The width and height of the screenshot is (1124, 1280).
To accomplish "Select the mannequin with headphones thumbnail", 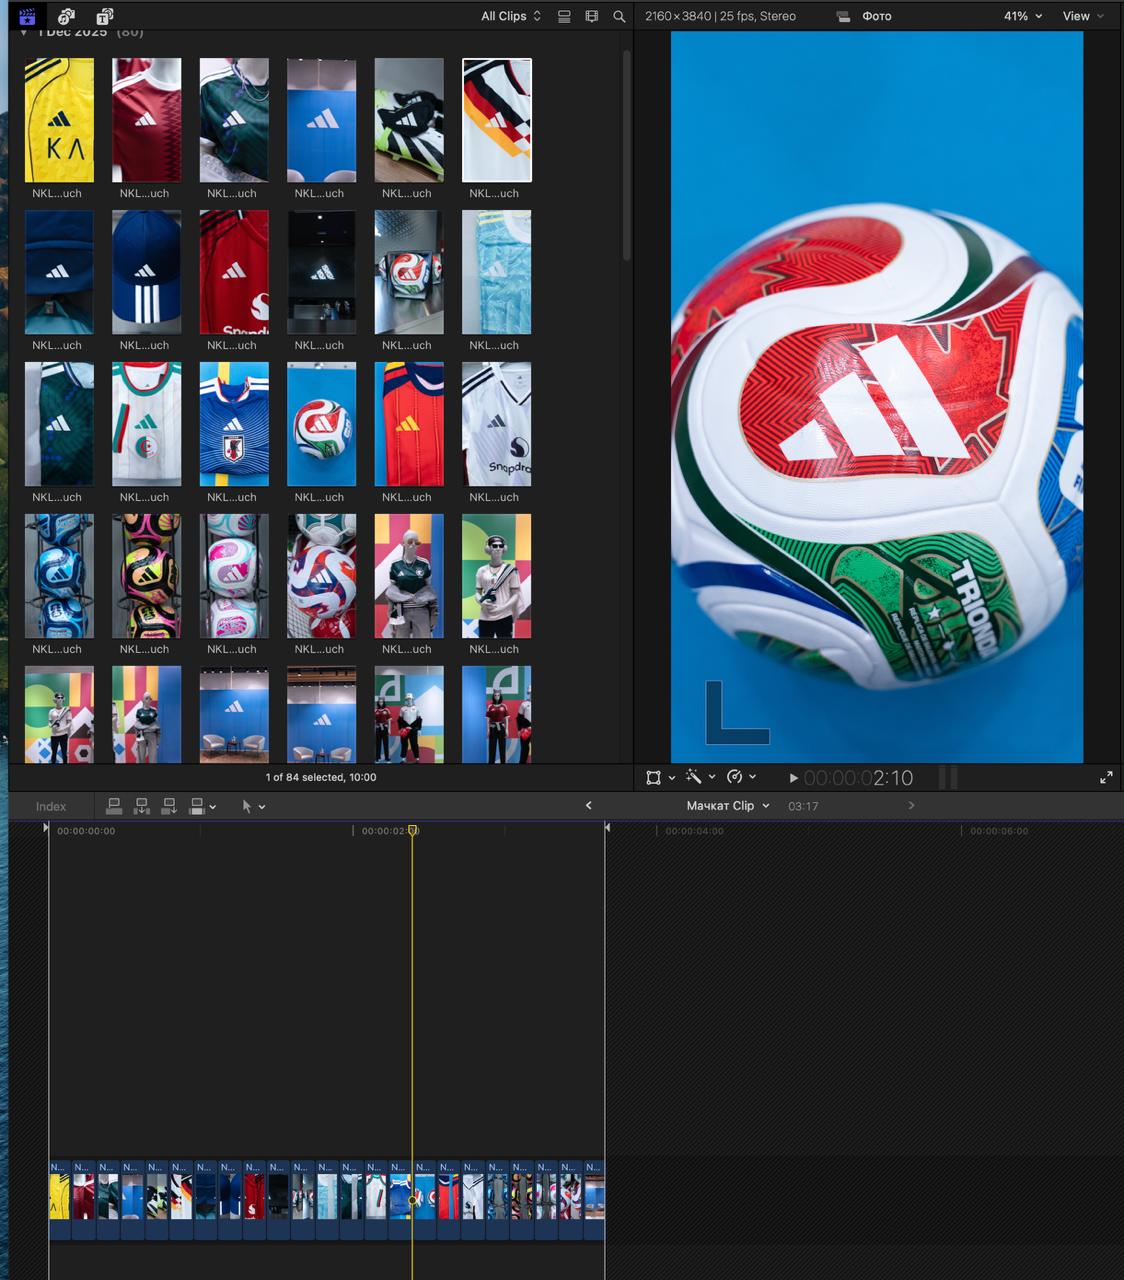I will (497, 576).
